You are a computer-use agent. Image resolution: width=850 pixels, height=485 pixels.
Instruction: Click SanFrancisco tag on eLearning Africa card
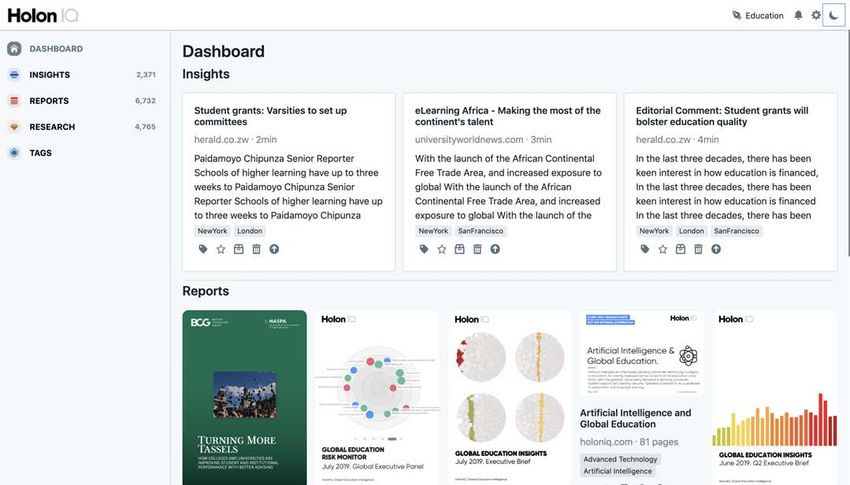click(x=480, y=231)
